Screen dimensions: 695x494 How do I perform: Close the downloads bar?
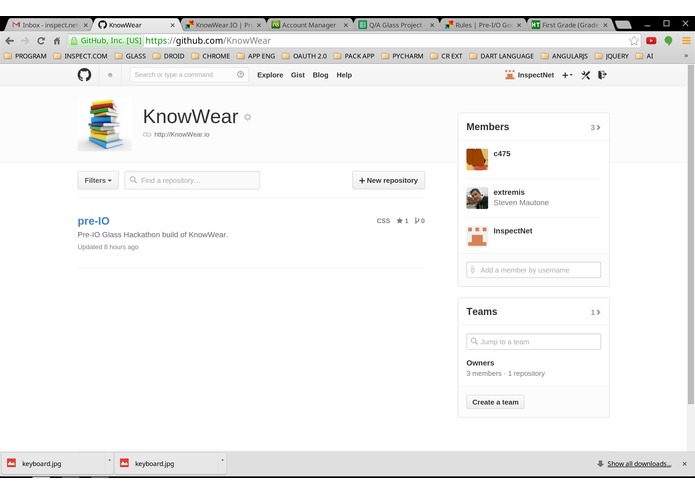(684, 464)
